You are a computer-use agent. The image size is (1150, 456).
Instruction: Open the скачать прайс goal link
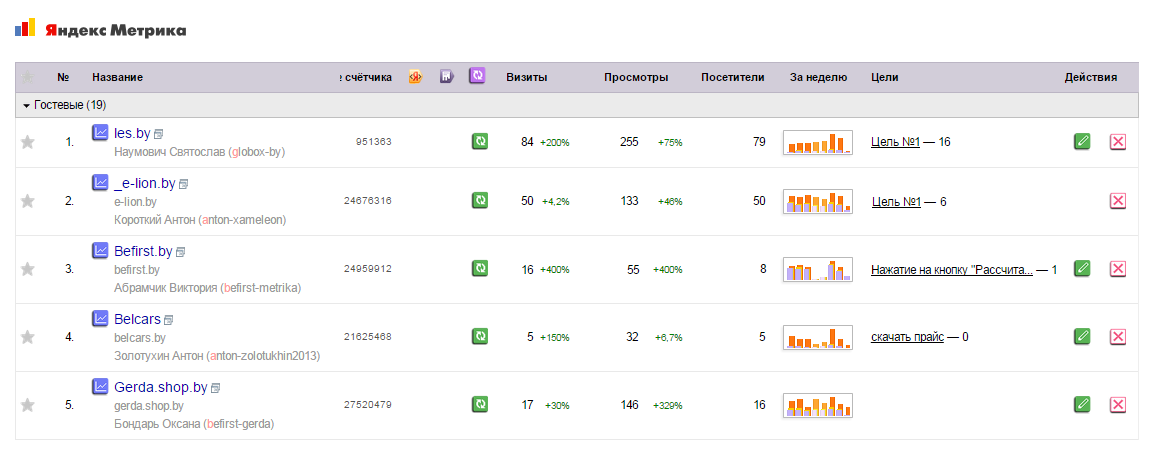[907, 337]
